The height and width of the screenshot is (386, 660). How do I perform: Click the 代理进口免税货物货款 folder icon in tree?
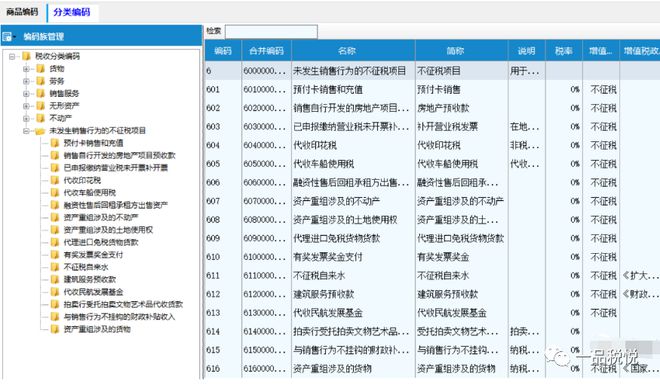55,242
